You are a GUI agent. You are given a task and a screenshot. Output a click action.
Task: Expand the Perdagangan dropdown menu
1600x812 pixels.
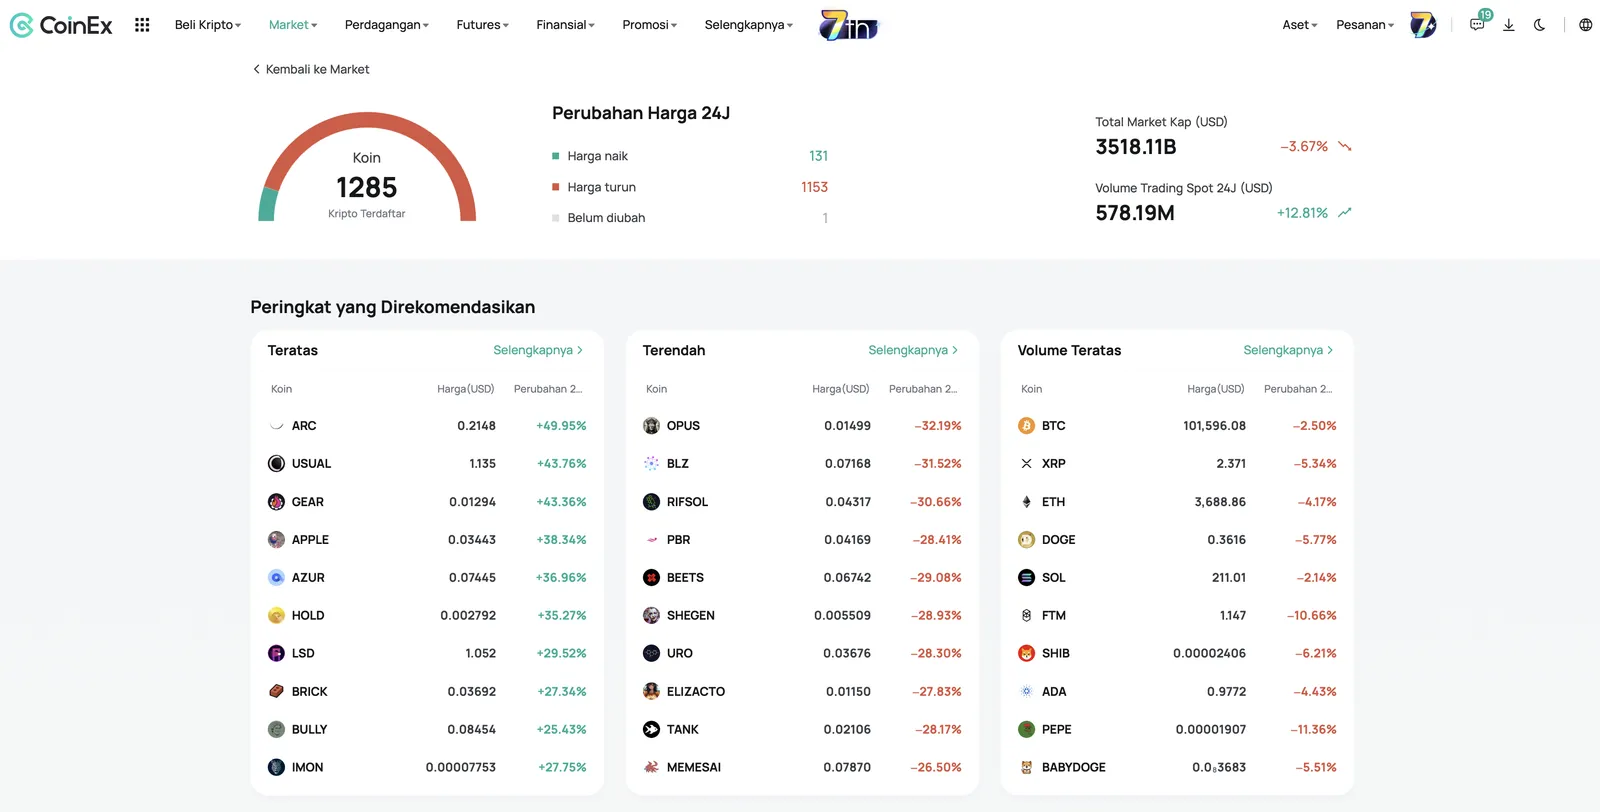[387, 25]
